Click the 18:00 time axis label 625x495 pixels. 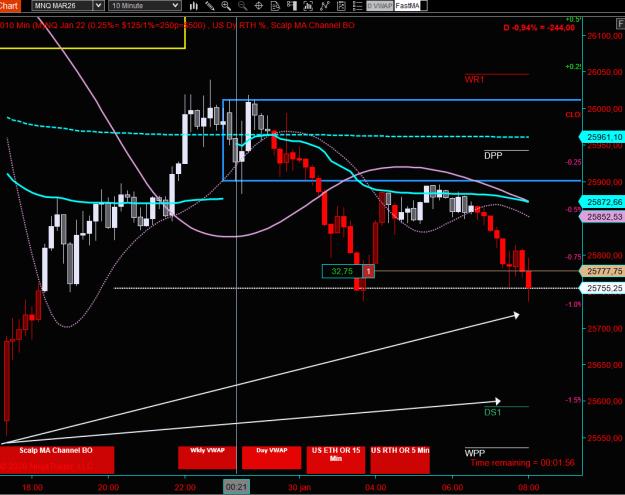(x=32, y=487)
